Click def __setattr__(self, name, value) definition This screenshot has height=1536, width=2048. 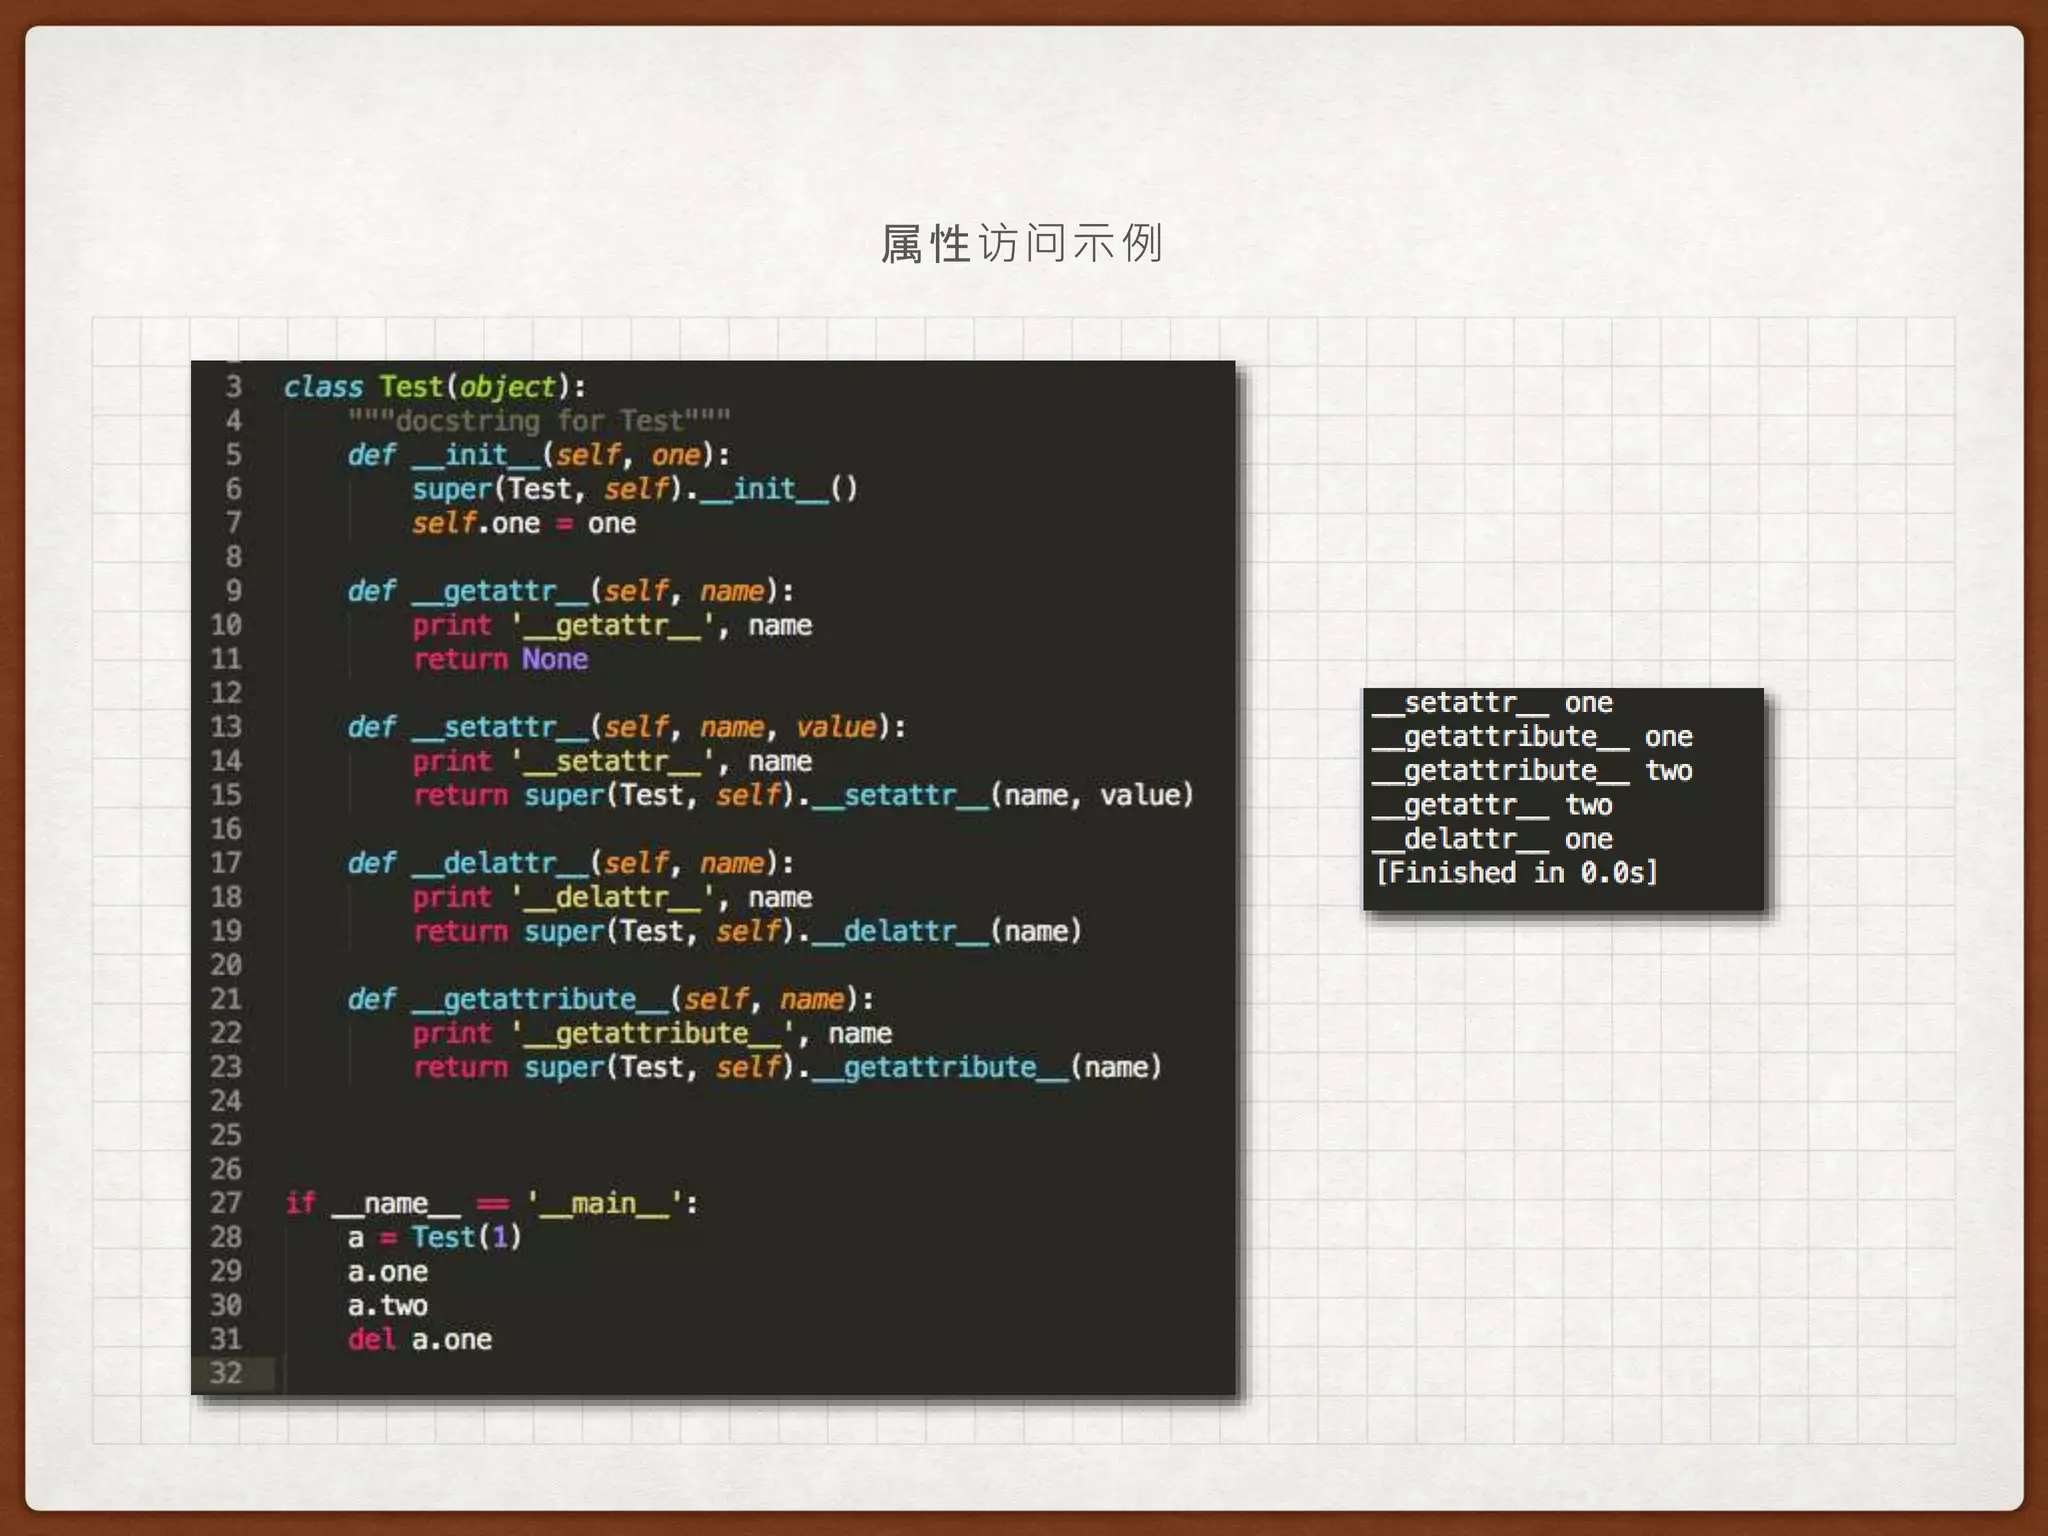[627, 727]
